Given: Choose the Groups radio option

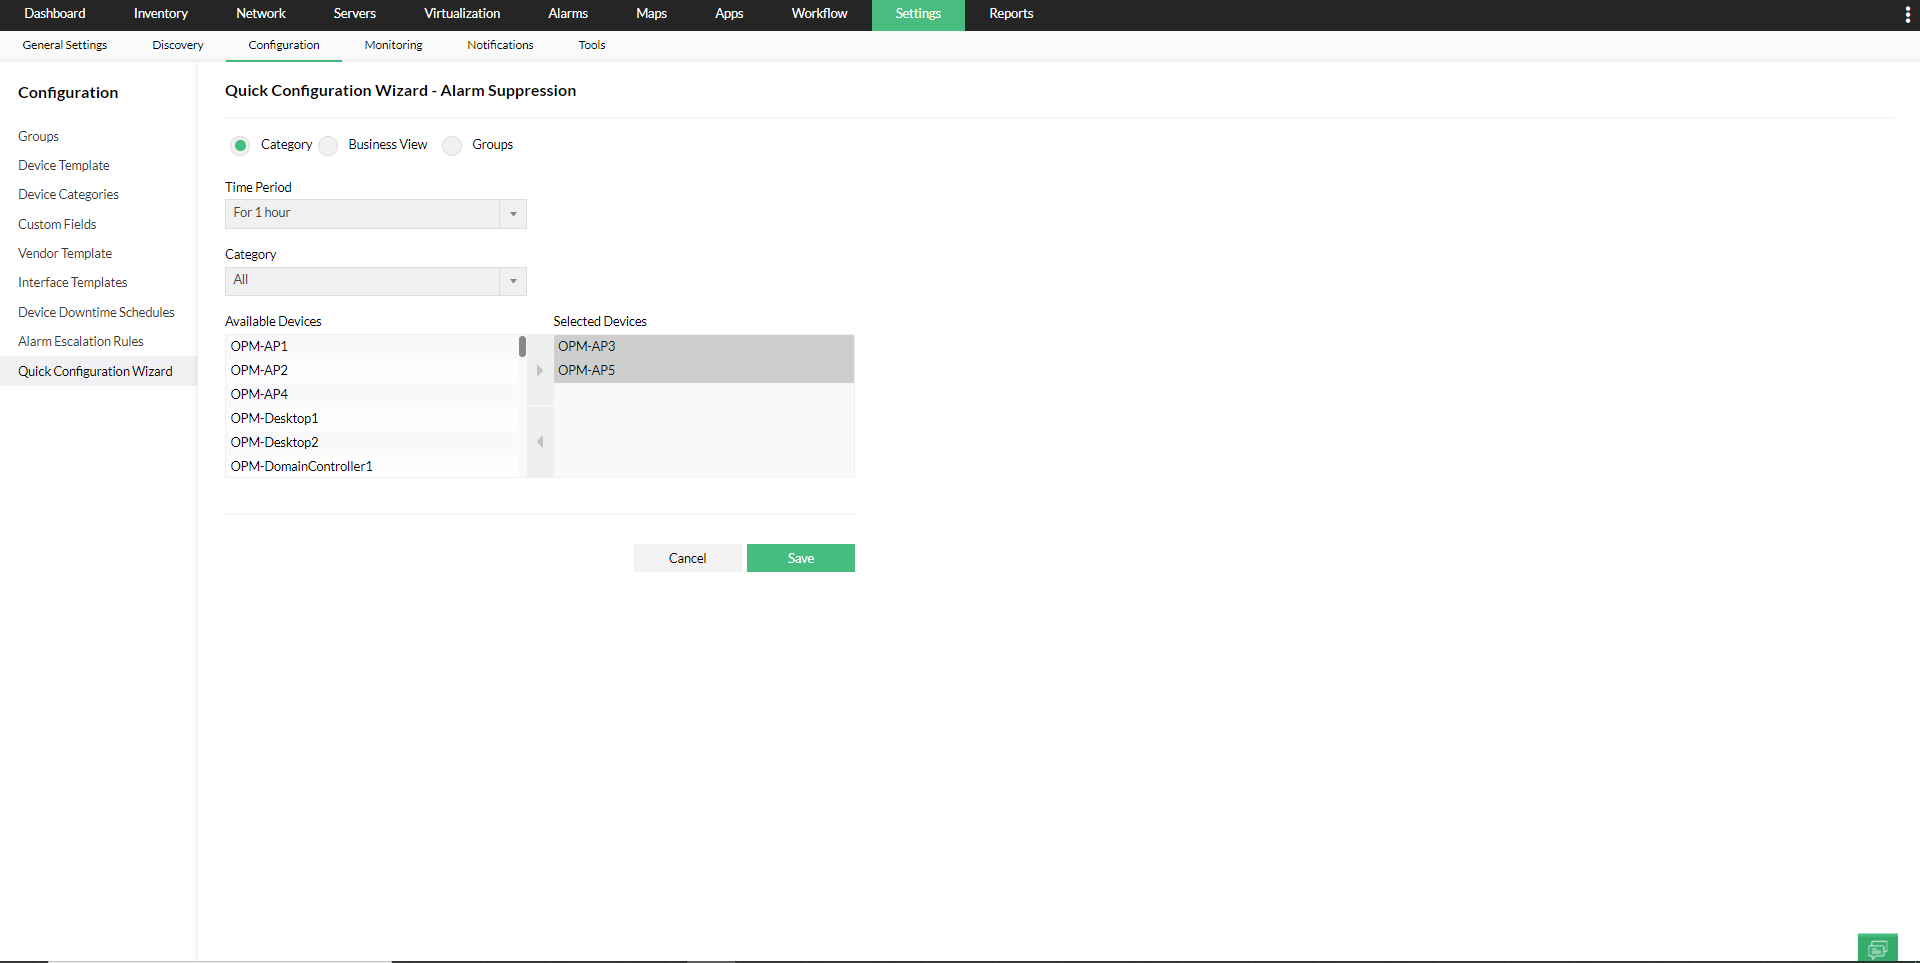Looking at the screenshot, I should click(452, 145).
